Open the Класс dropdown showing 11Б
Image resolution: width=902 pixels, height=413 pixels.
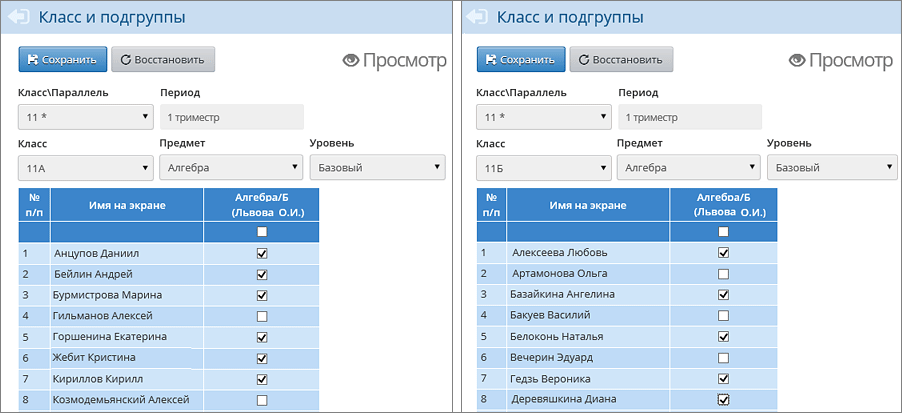coord(544,168)
